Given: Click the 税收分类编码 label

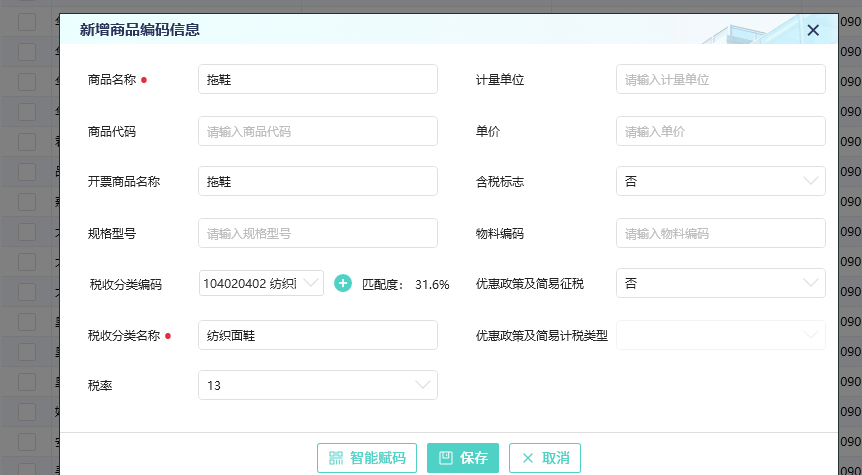Looking at the screenshot, I should pos(125,284).
